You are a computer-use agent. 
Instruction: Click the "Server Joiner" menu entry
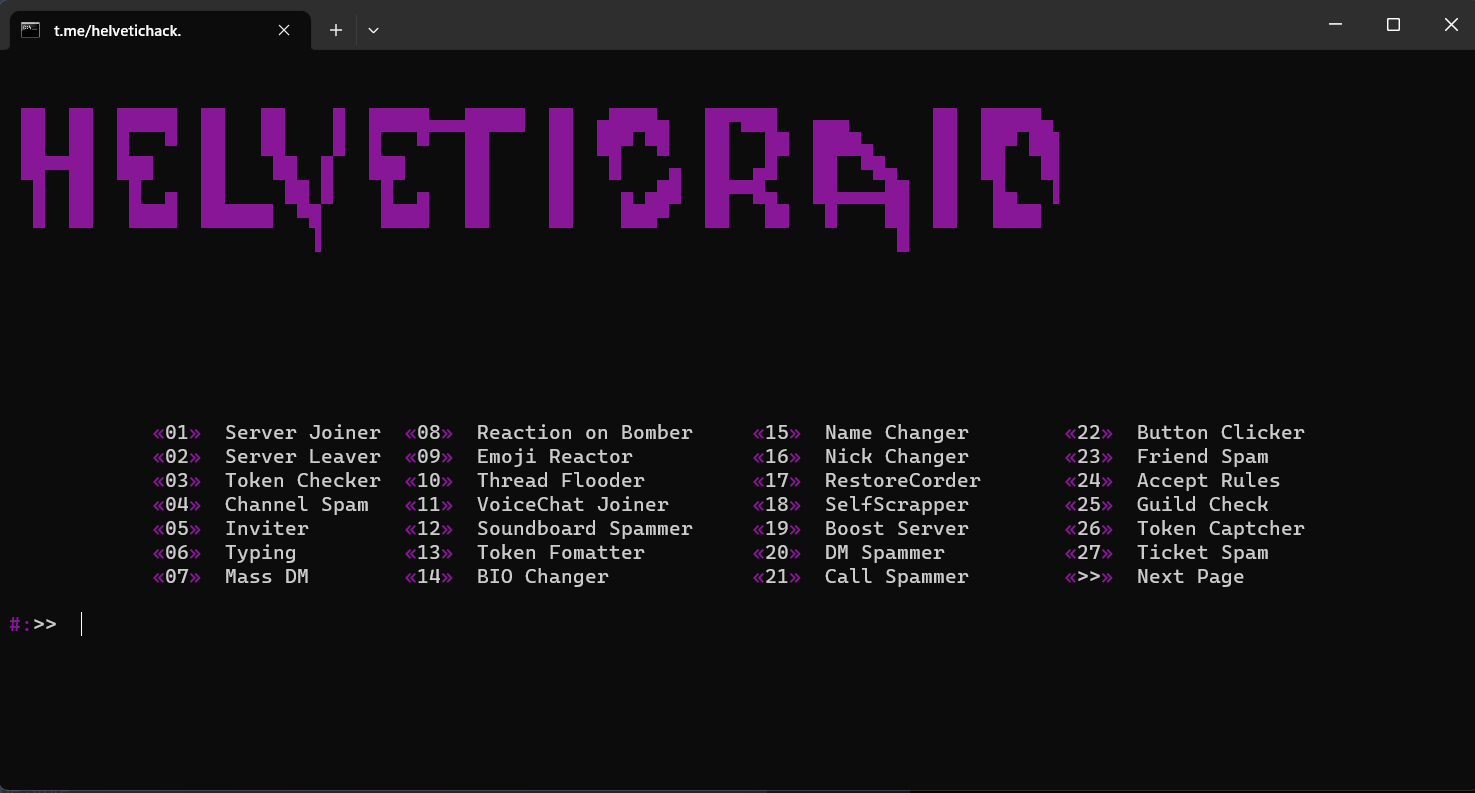pyautogui.click(x=303, y=433)
